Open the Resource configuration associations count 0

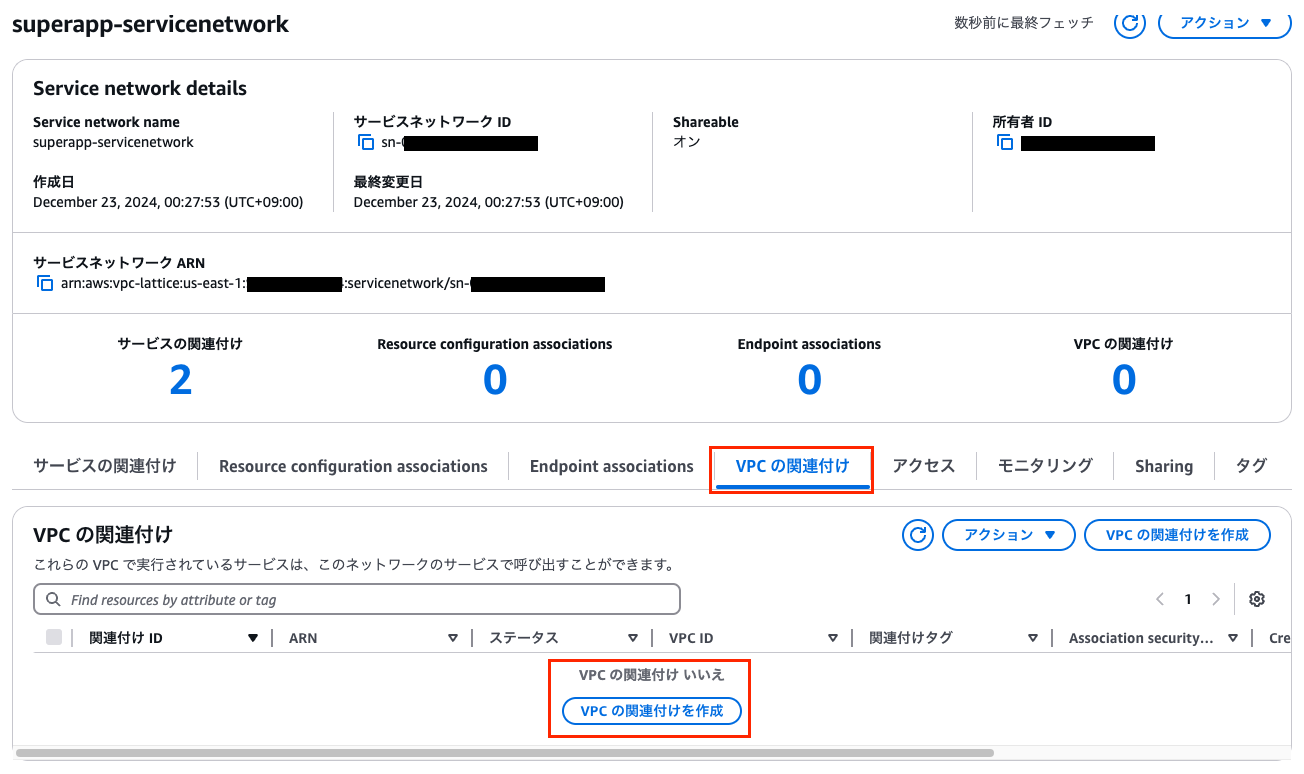coord(495,380)
